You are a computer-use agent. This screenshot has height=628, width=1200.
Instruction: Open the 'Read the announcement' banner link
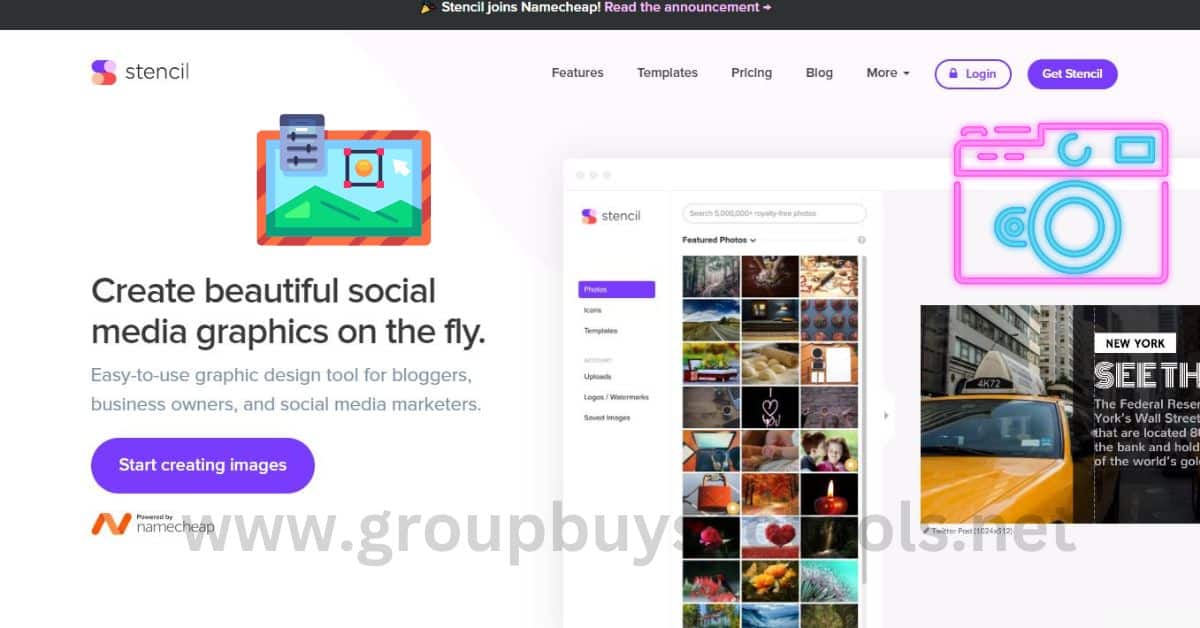[x=687, y=7]
